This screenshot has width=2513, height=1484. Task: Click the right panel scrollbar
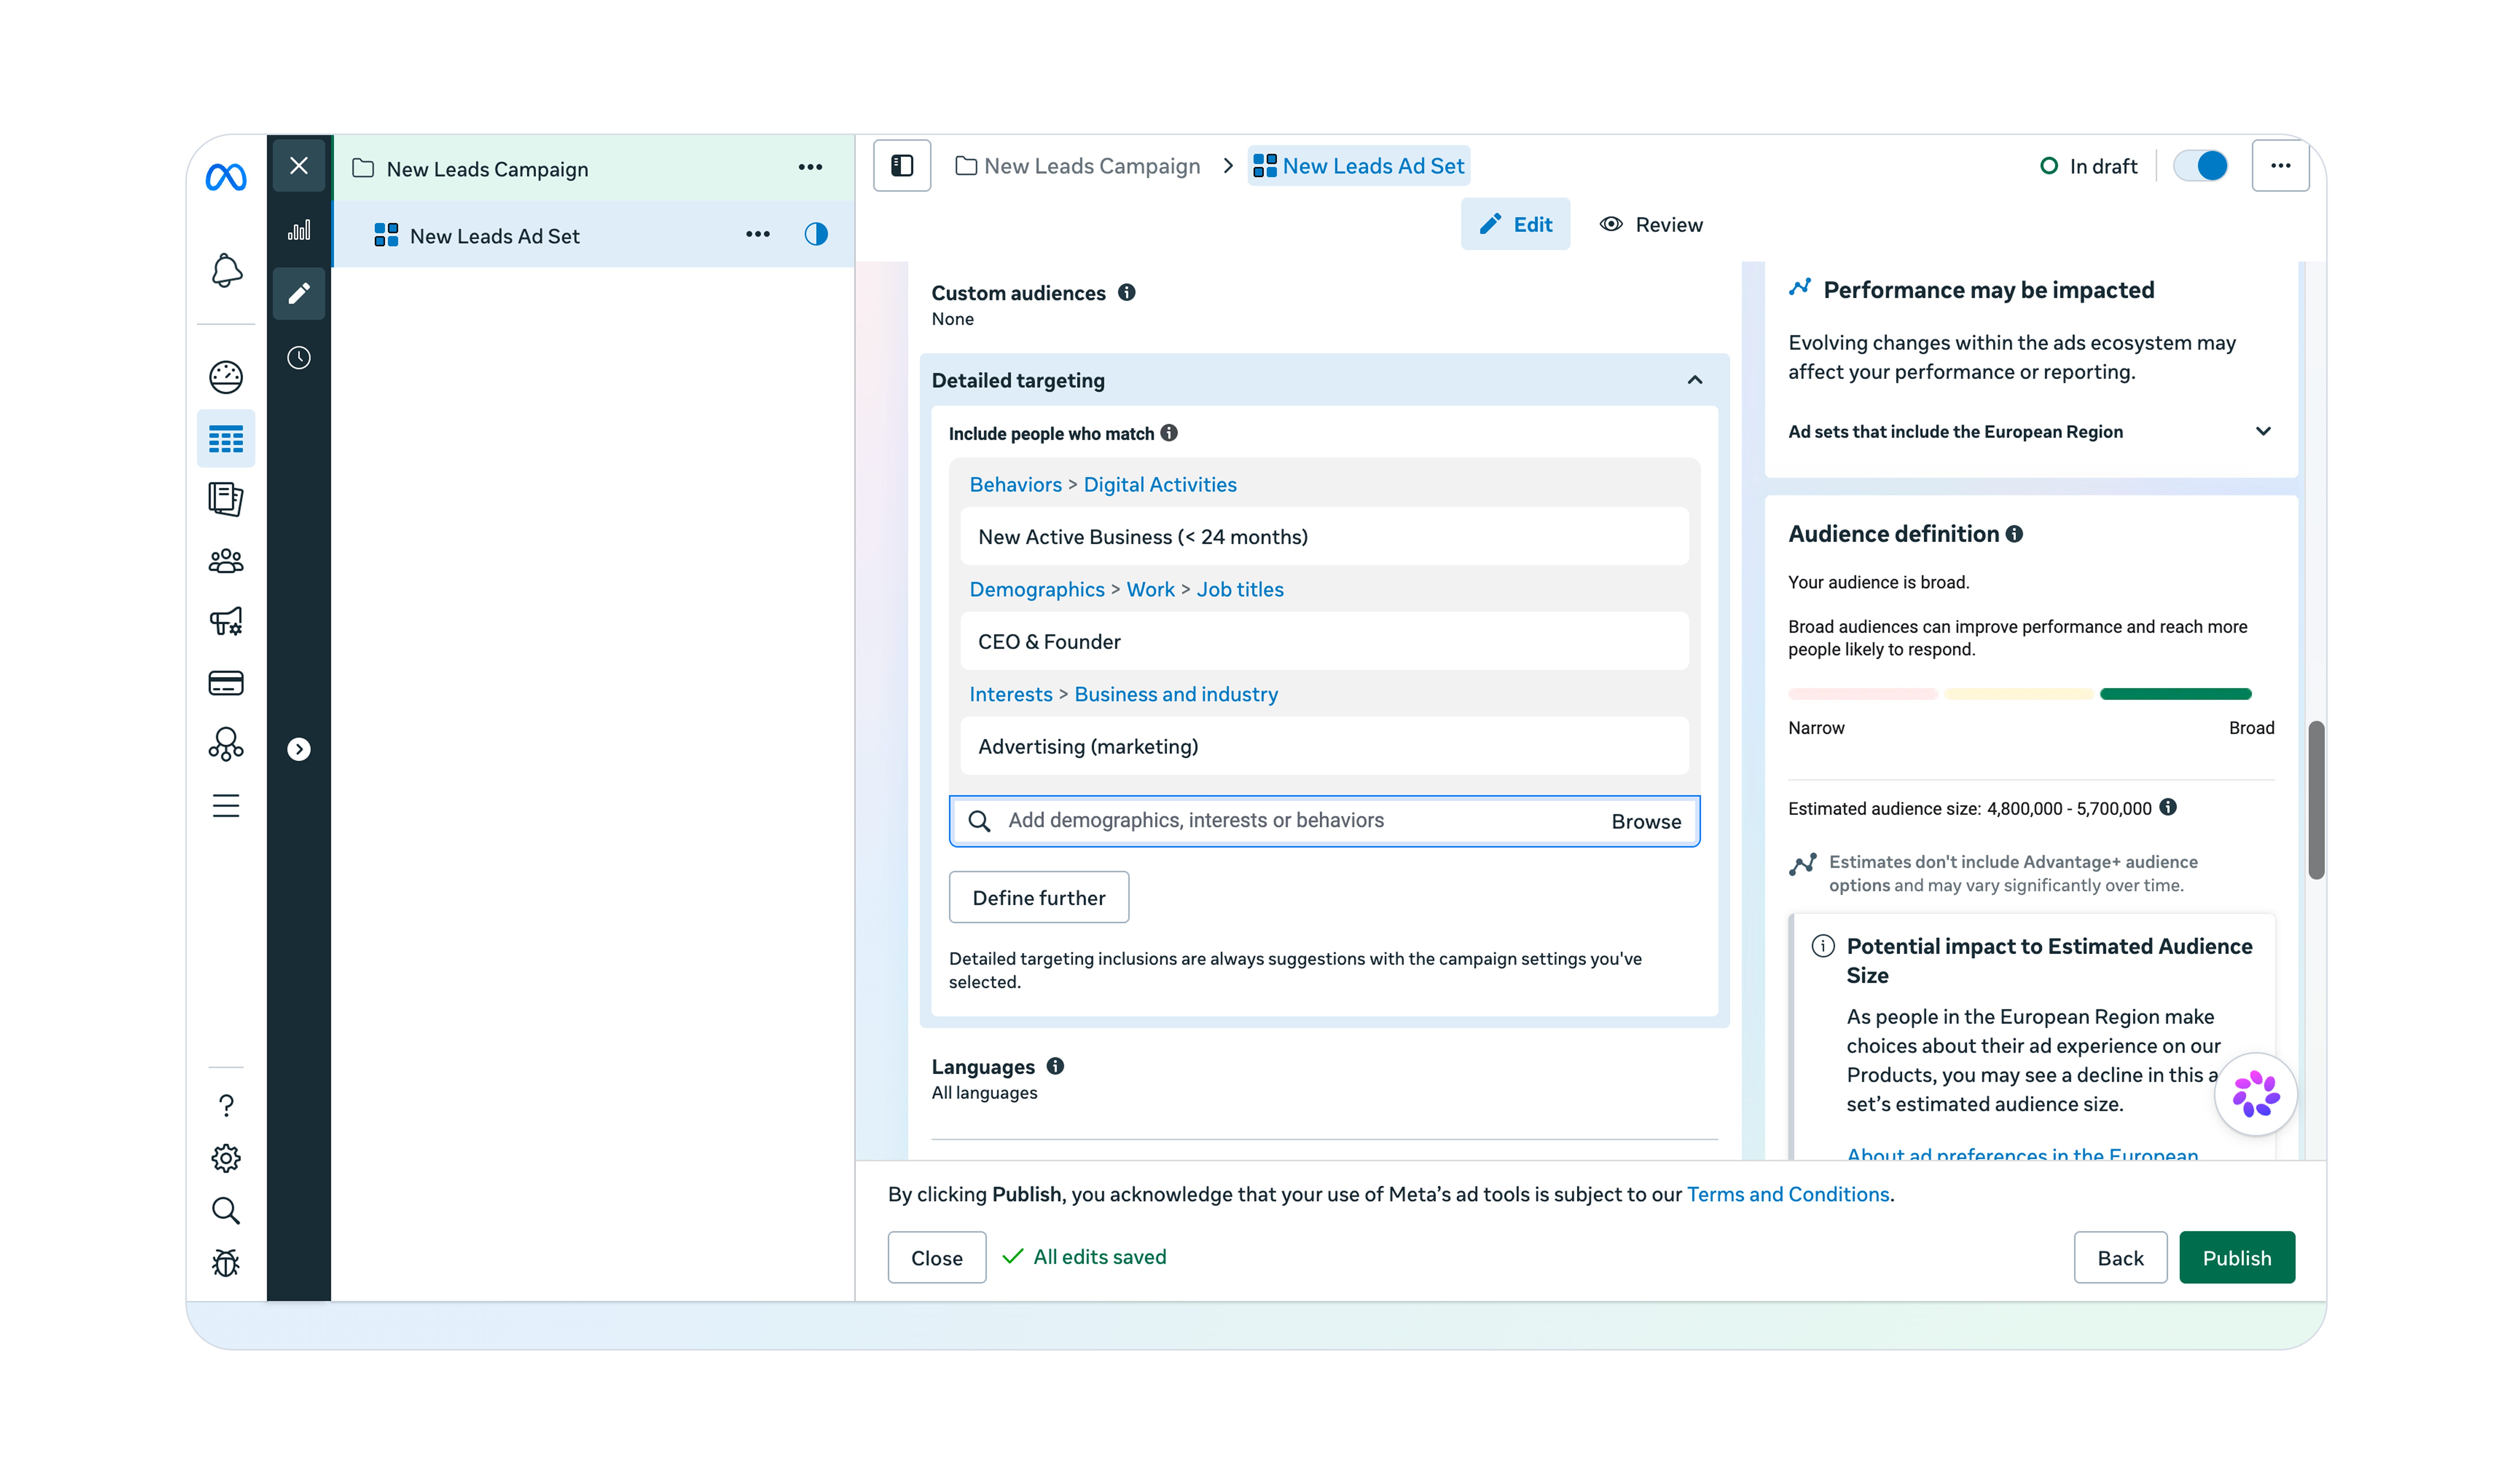point(2316,800)
